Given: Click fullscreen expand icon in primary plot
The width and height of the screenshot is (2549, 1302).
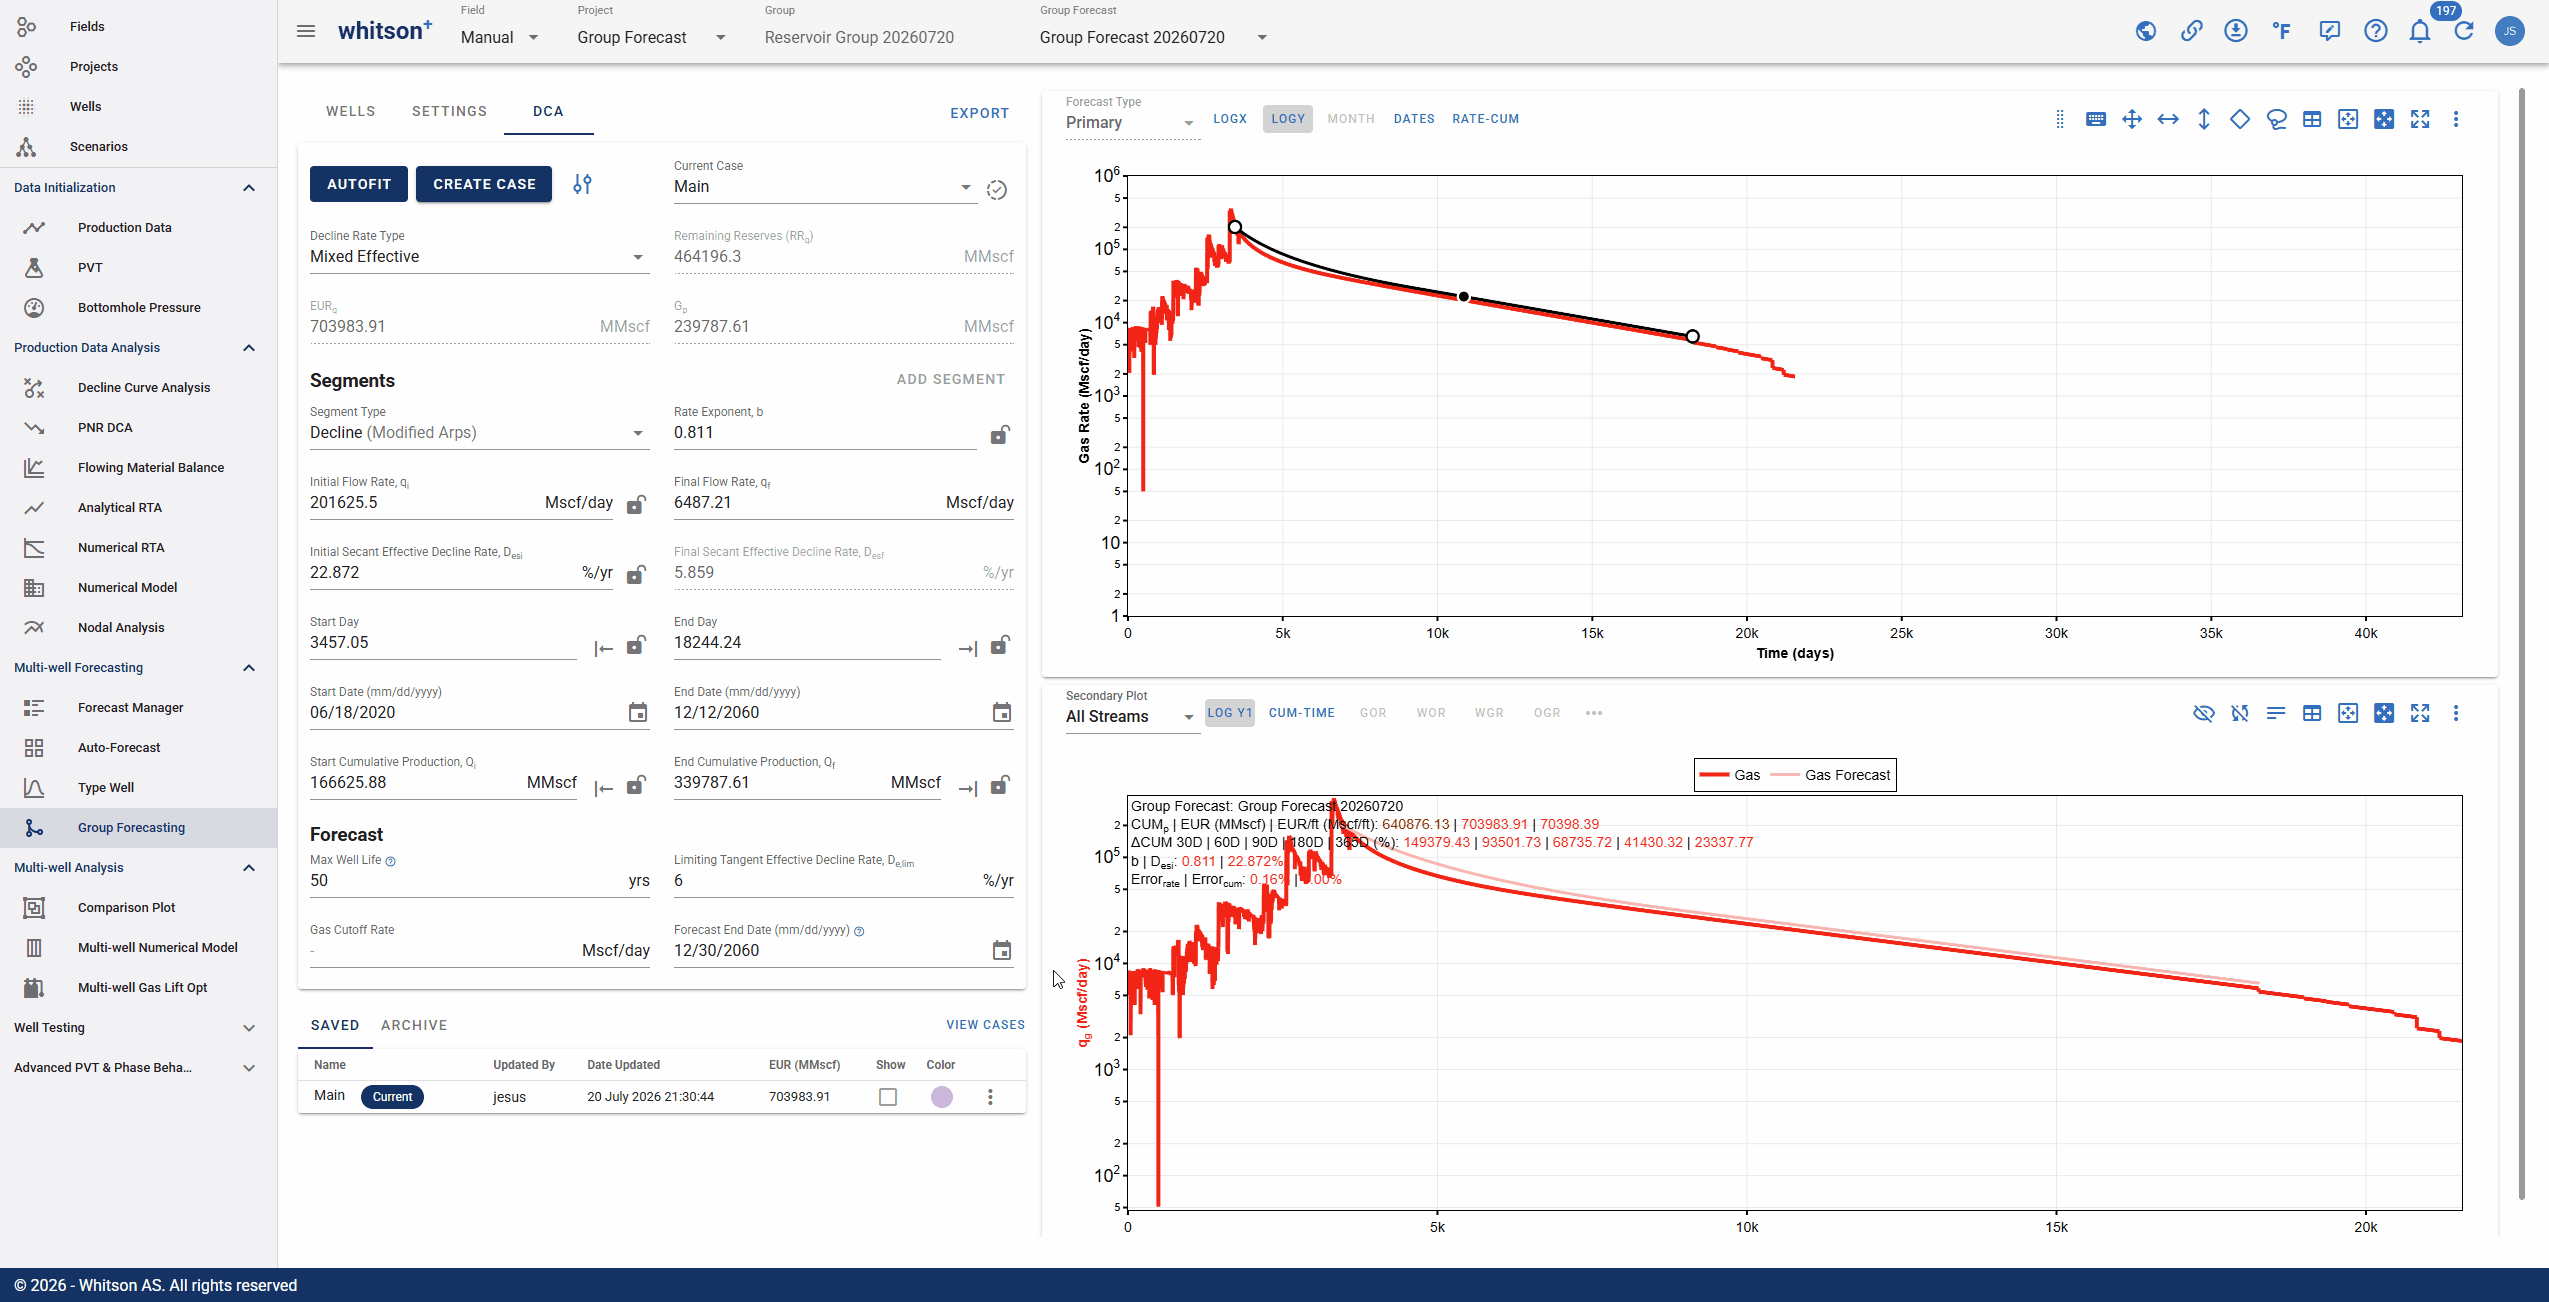Looking at the screenshot, I should click(2420, 120).
